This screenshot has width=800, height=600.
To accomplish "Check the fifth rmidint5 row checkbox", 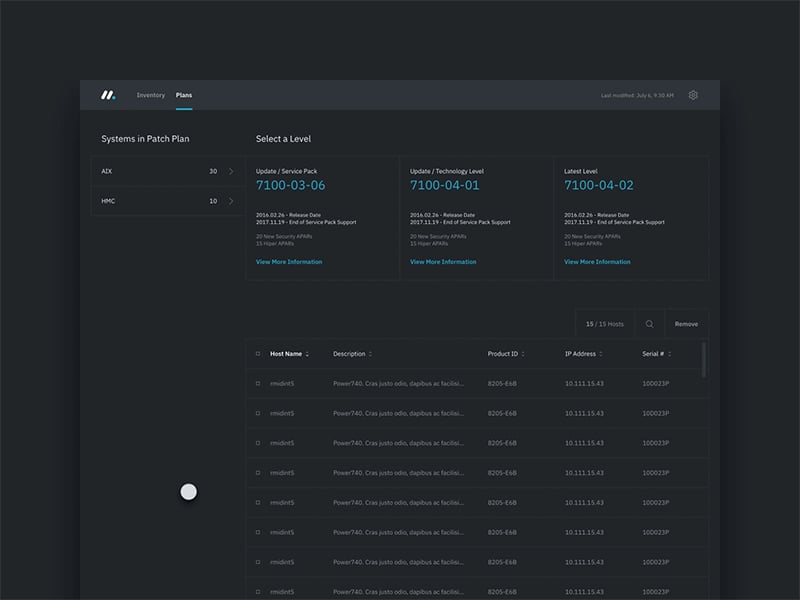I will click(258, 503).
